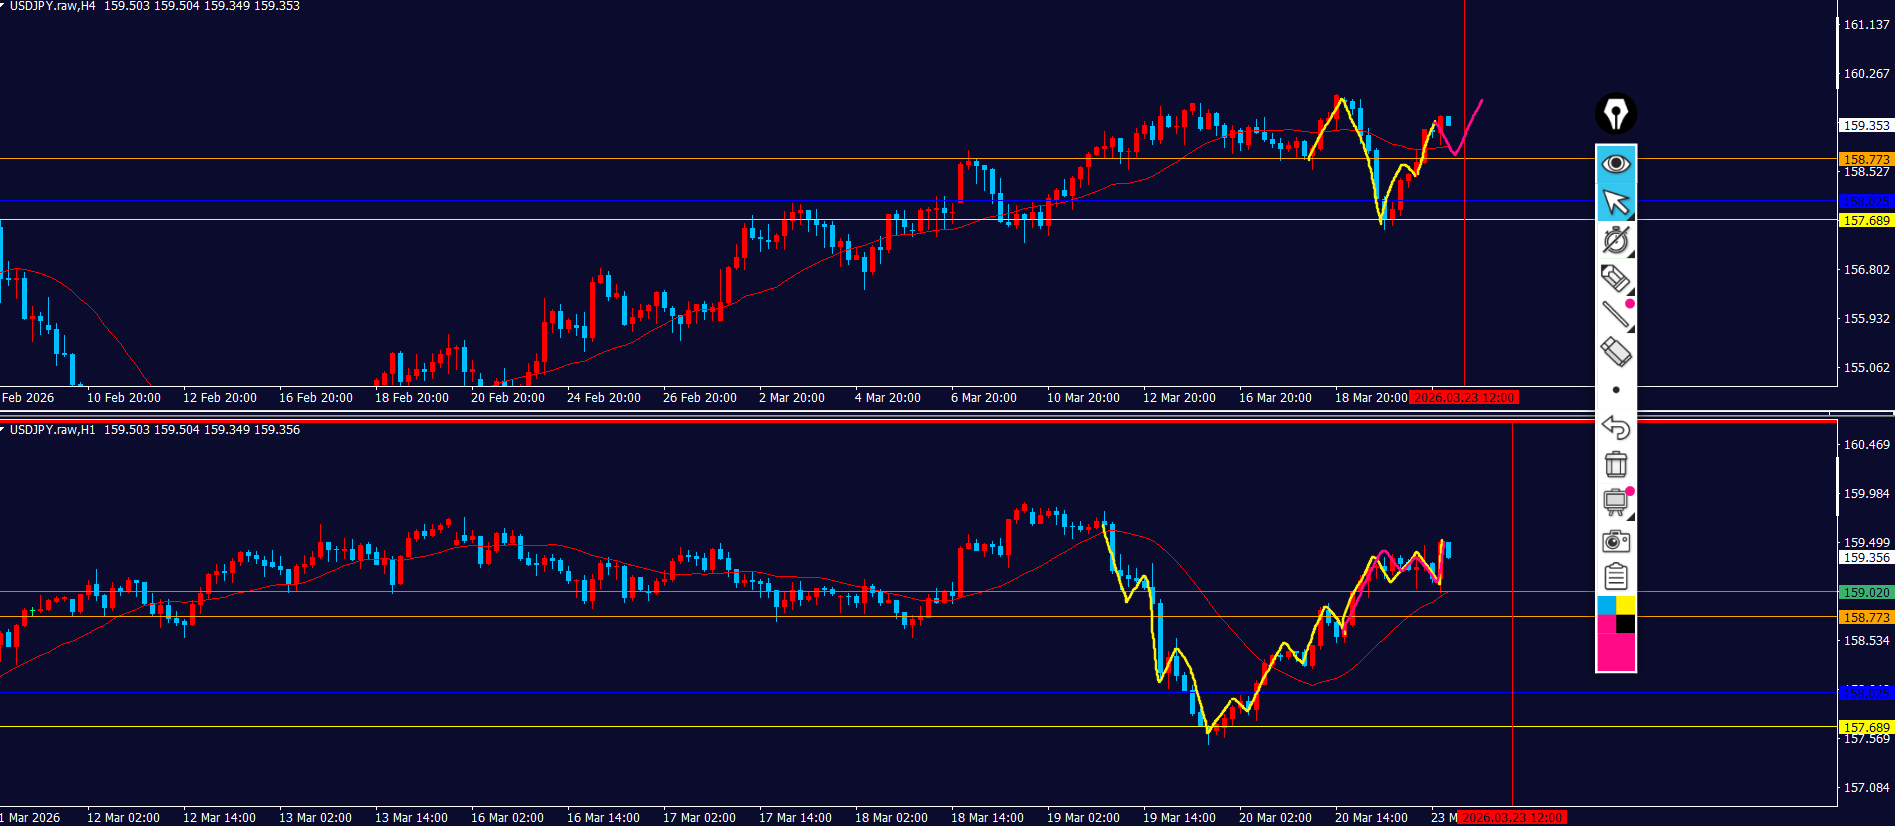1895x826 pixels.
Task: Click the USDJPY.raw,H1 chart title
Action: click(52, 430)
